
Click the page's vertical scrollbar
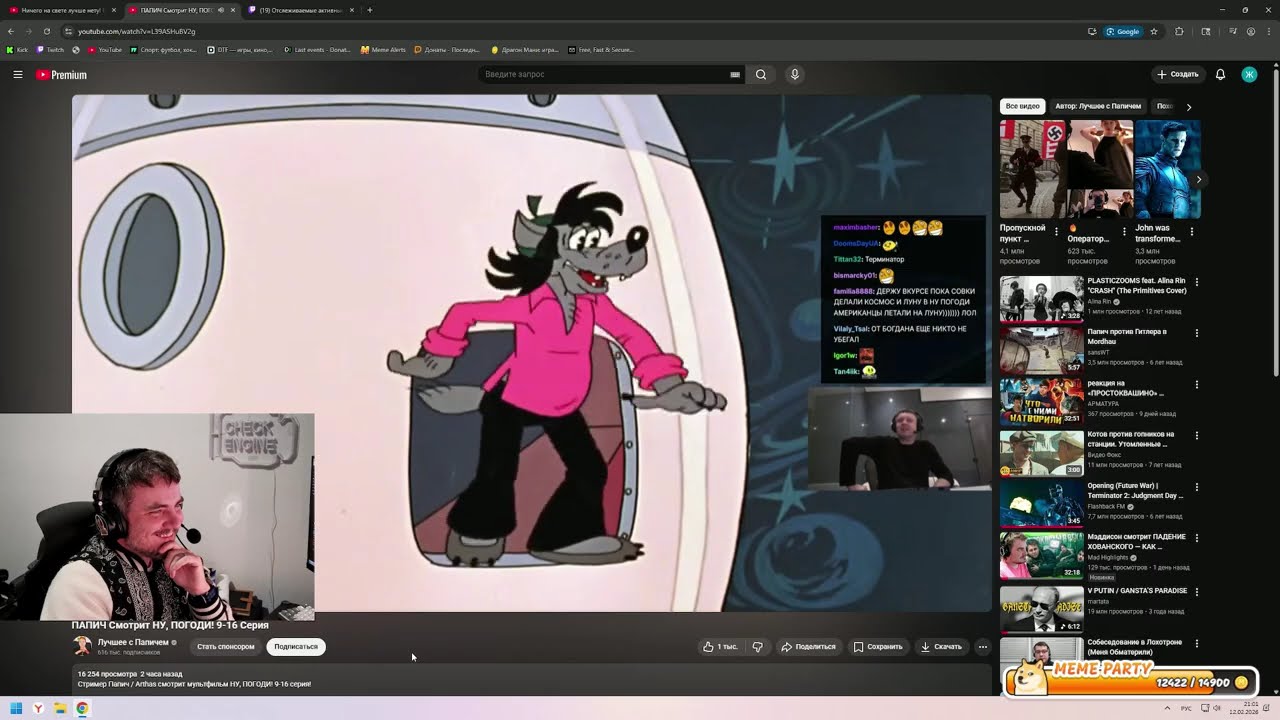(1275, 220)
